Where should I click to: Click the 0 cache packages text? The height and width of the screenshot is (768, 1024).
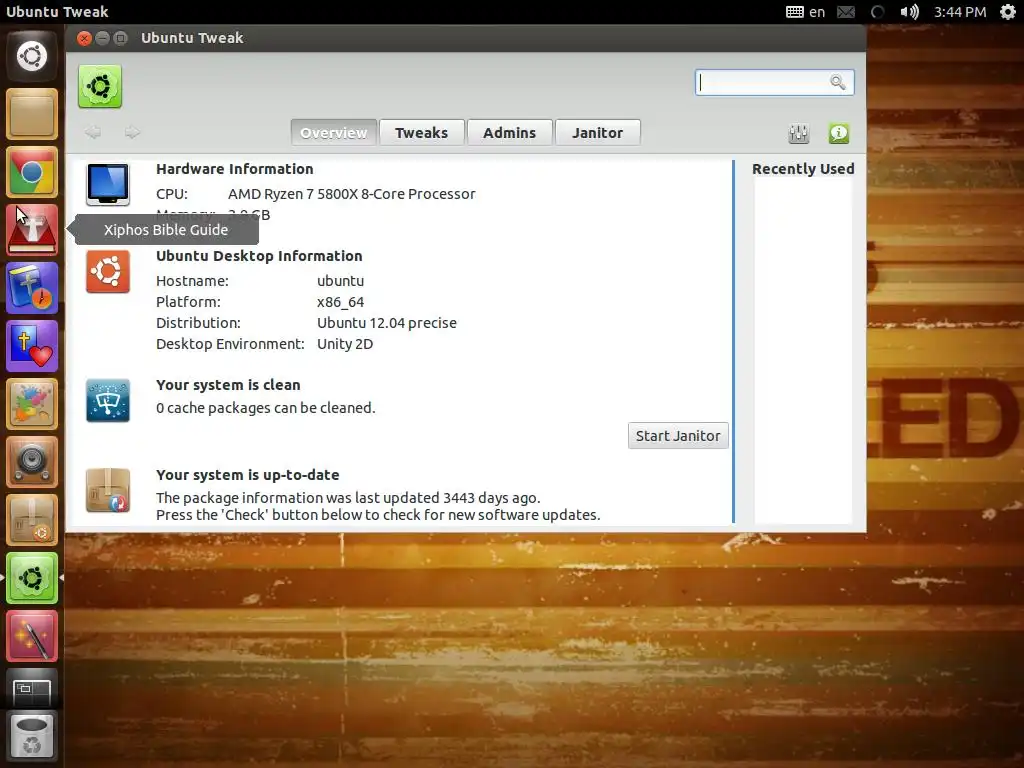point(266,408)
